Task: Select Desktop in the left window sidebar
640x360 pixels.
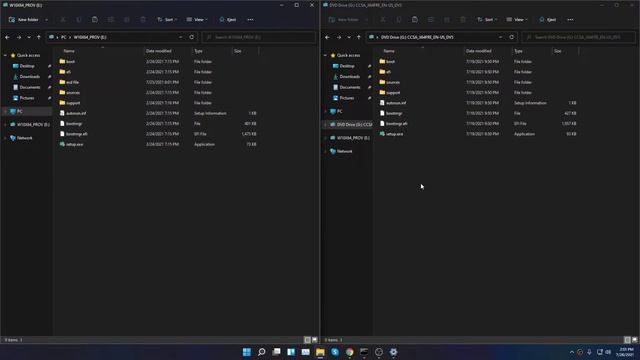Action: click(x=27, y=66)
